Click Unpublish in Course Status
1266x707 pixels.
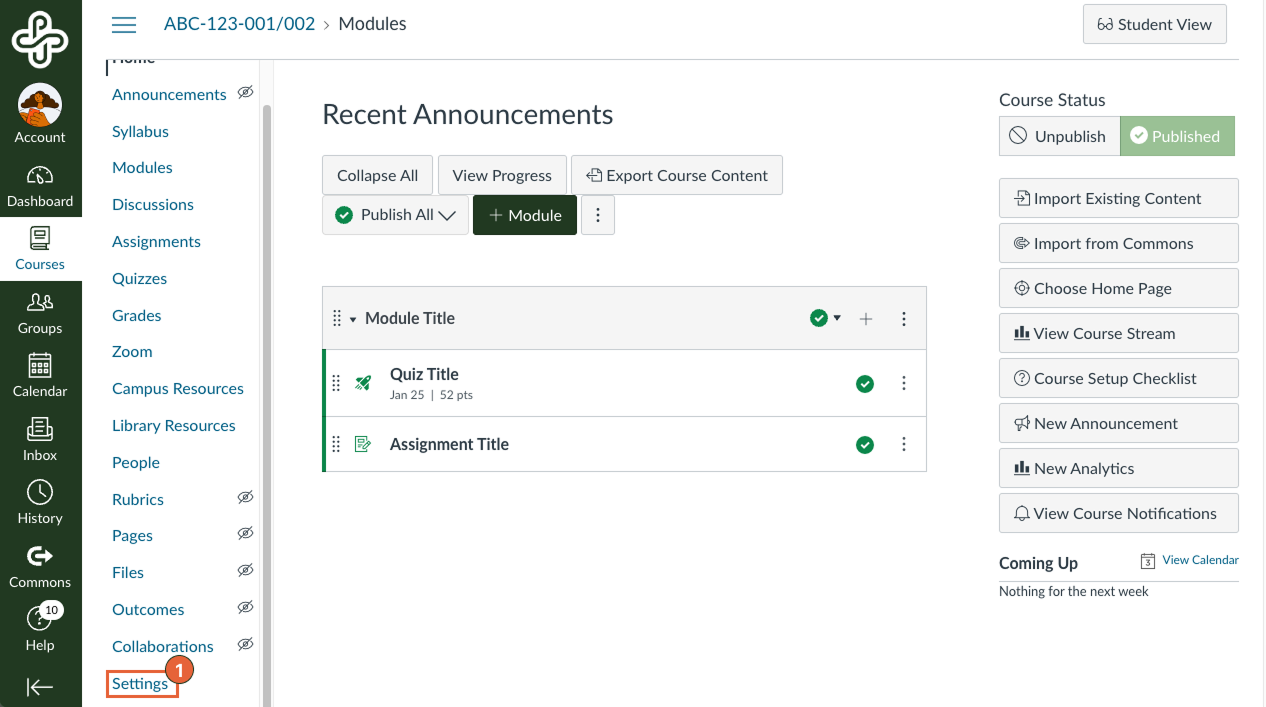click(x=1059, y=136)
